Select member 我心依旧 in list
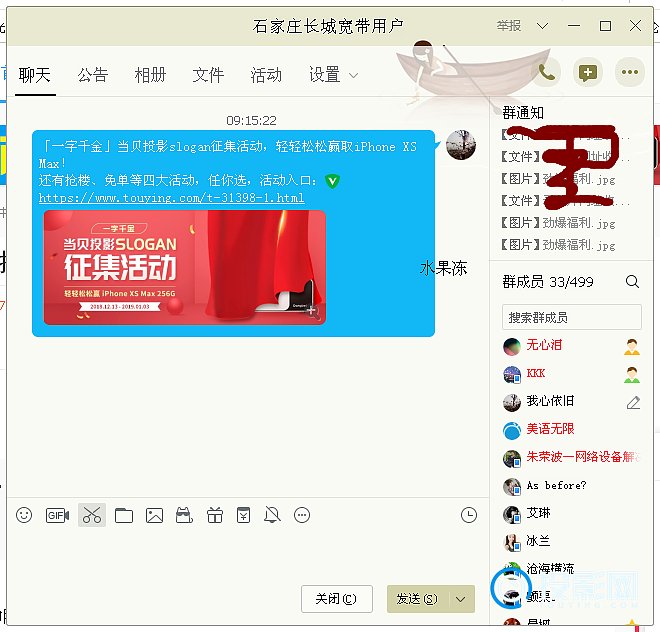 (571, 402)
